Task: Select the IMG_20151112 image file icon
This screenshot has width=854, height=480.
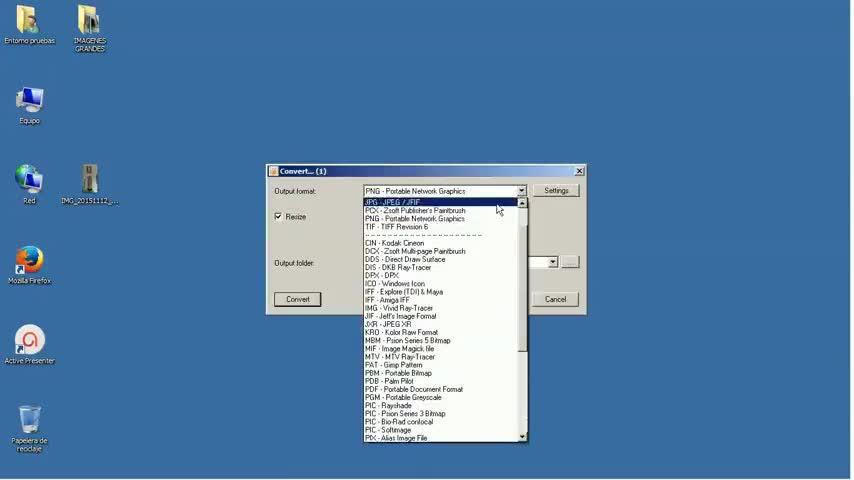Action: pyautogui.click(x=89, y=184)
